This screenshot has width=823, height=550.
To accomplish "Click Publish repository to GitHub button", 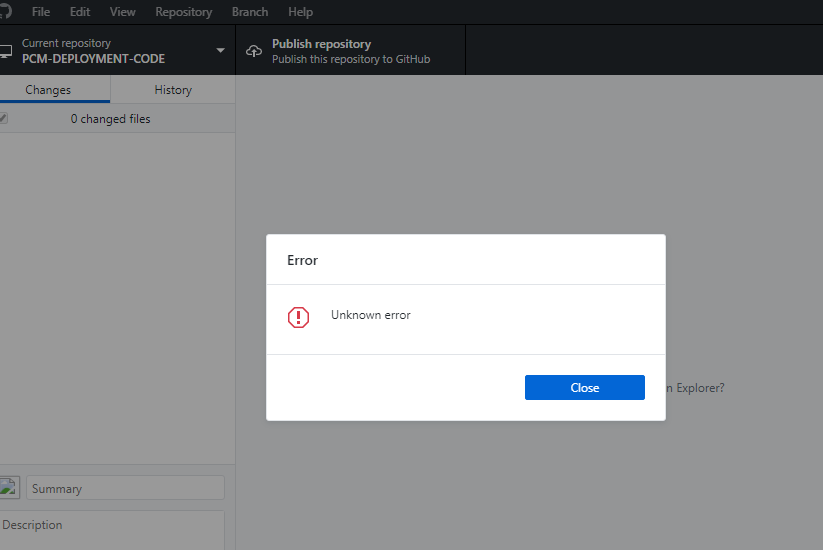I will point(351,50).
